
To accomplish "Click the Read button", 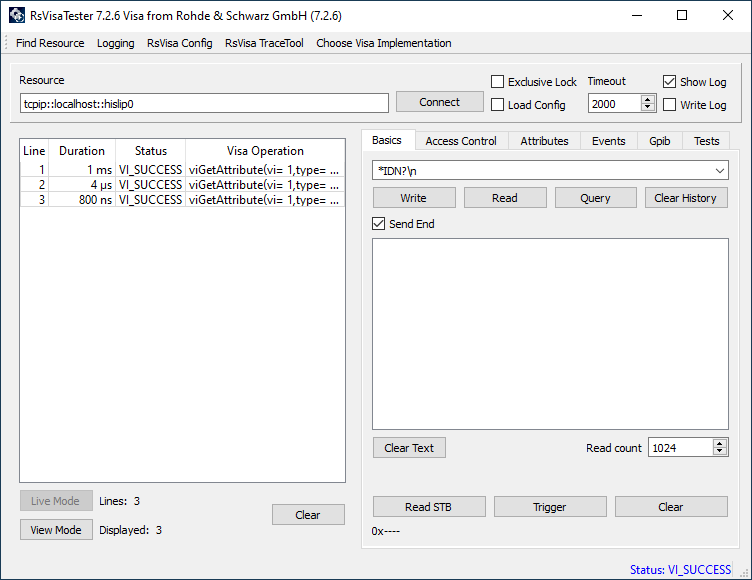I will tap(505, 198).
